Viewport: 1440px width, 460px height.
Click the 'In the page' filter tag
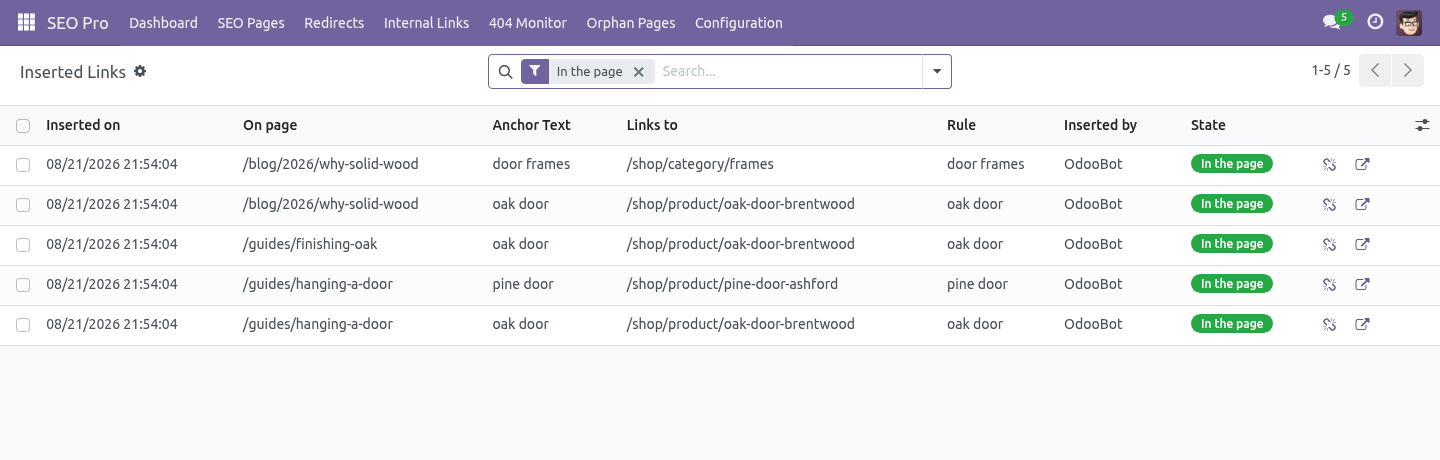click(x=589, y=71)
